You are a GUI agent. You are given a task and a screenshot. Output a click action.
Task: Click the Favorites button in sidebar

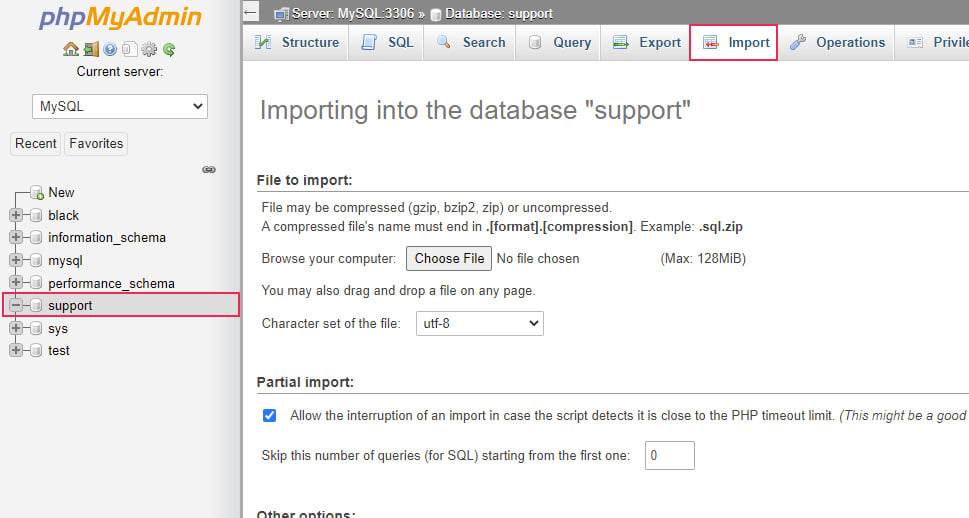96,143
